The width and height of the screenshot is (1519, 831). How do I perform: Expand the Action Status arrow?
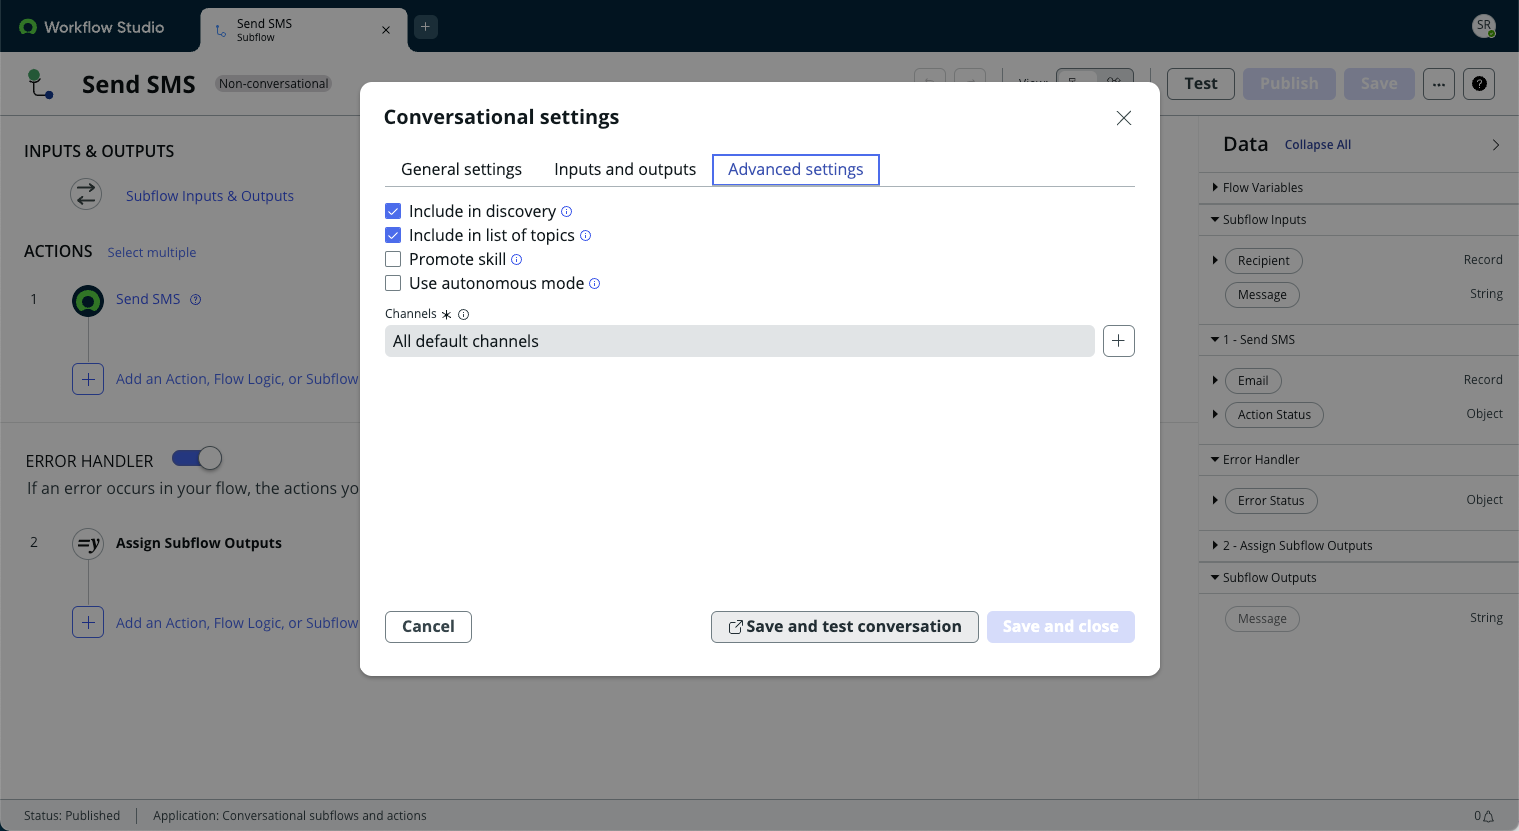point(1215,414)
